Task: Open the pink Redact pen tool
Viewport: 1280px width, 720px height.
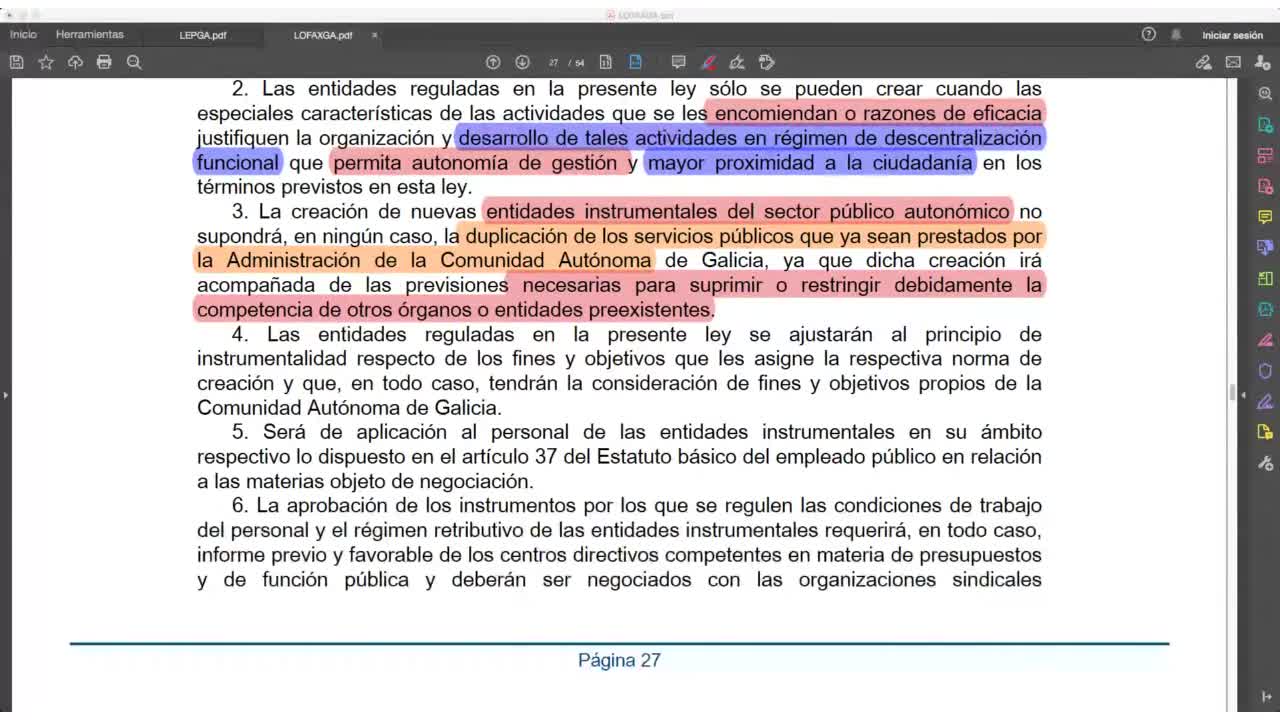Action: (x=1265, y=340)
